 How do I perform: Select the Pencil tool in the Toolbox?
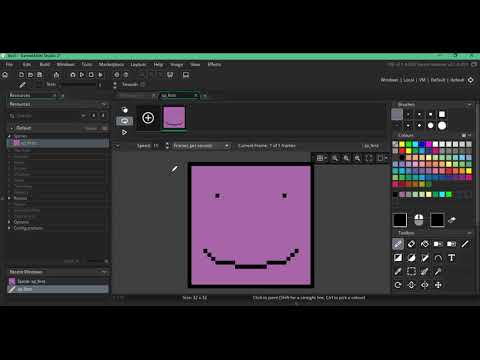pyautogui.click(x=398, y=244)
